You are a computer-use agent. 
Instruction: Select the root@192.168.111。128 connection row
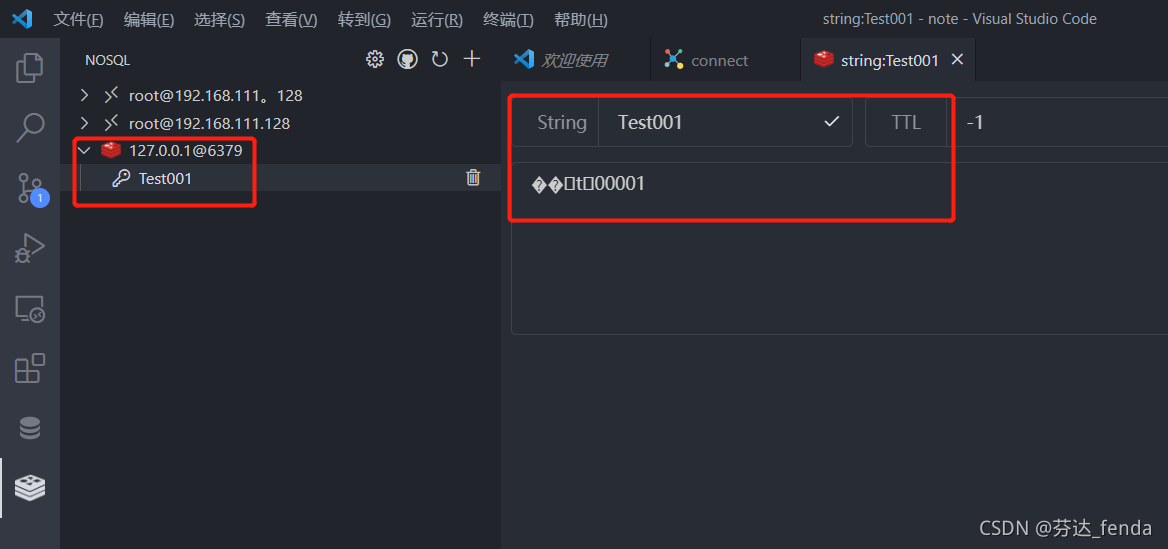click(x=280, y=95)
